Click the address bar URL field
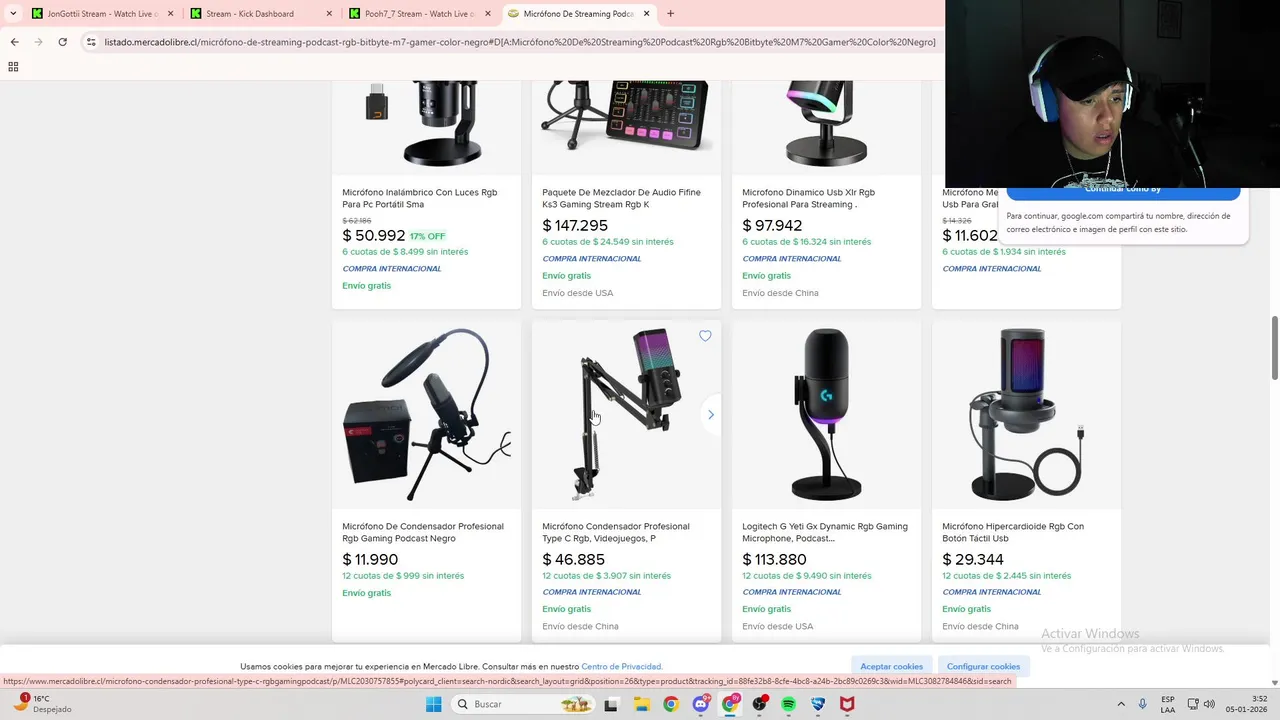This screenshot has width=1280, height=720. [520, 42]
